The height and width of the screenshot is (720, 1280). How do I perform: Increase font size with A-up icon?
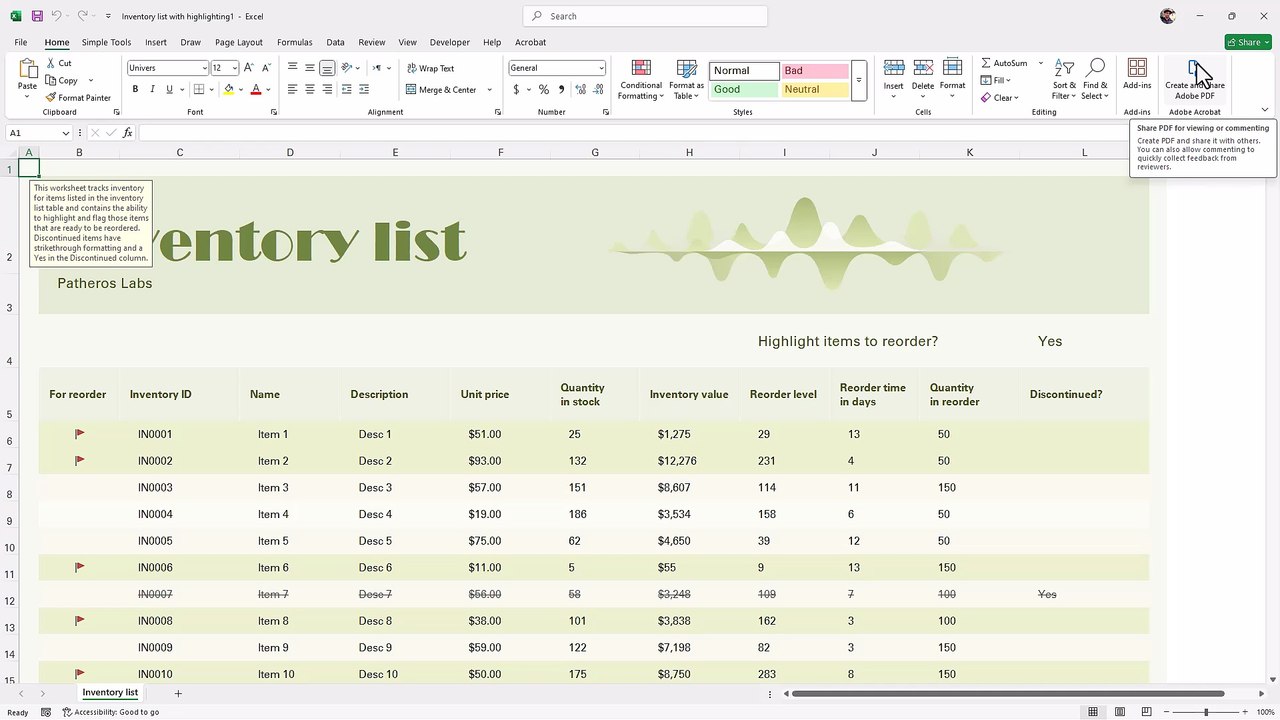(x=250, y=68)
